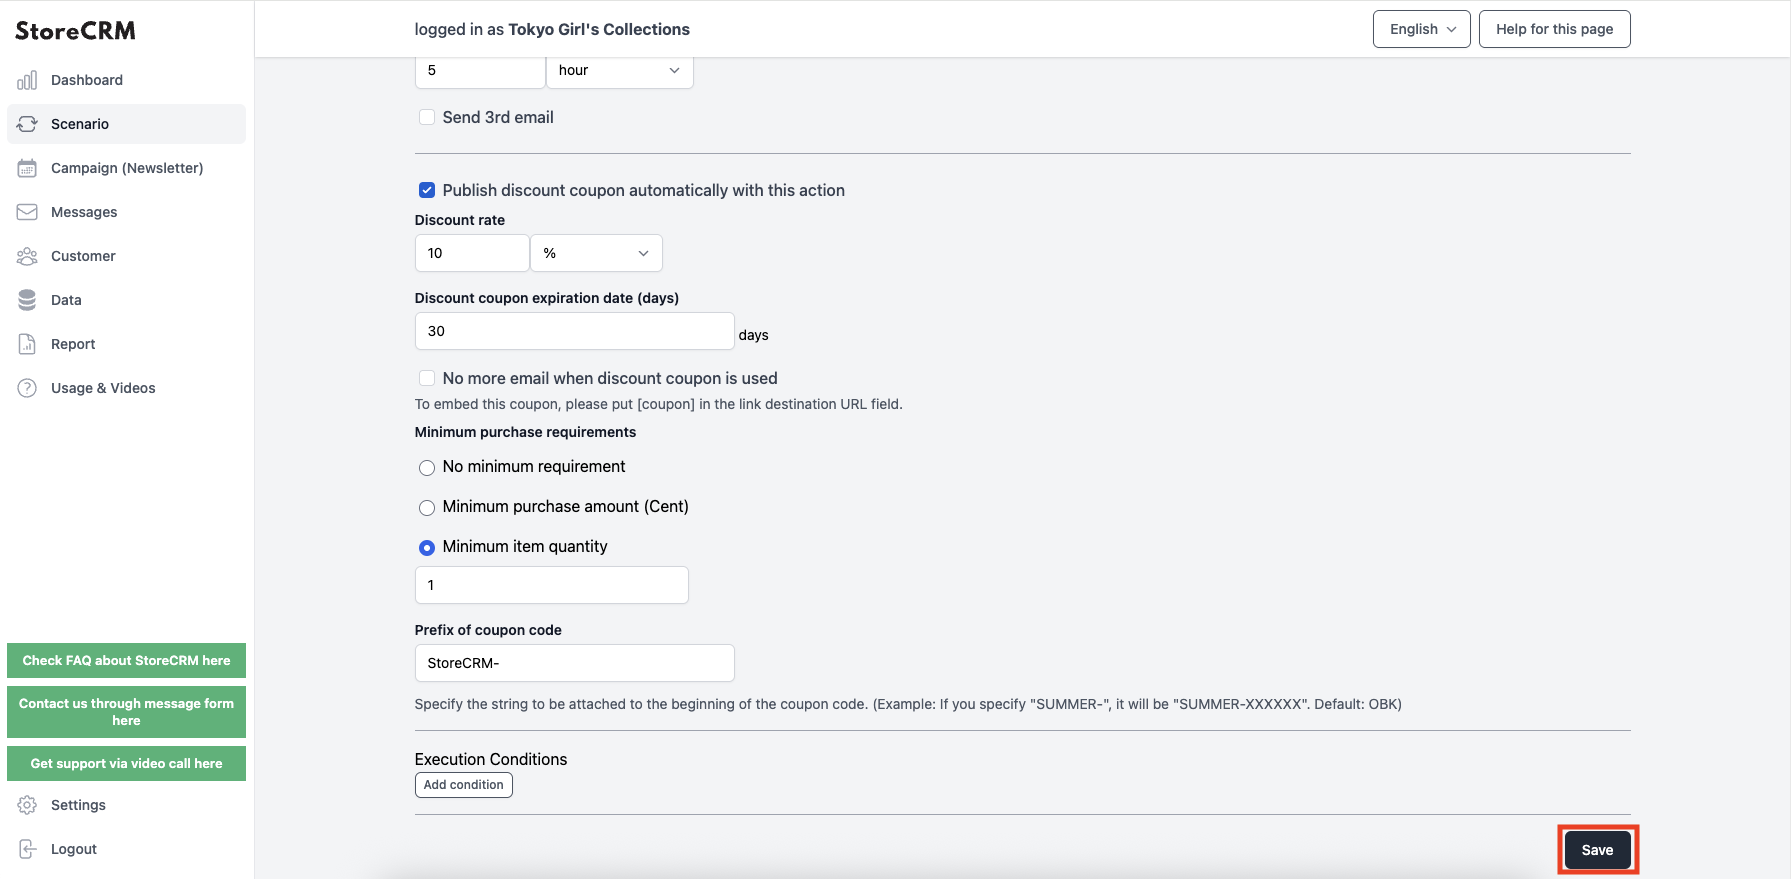Click the Scenario cycle arrows icon
This screenshot has width=1791, height=879.
coord(27,124)
